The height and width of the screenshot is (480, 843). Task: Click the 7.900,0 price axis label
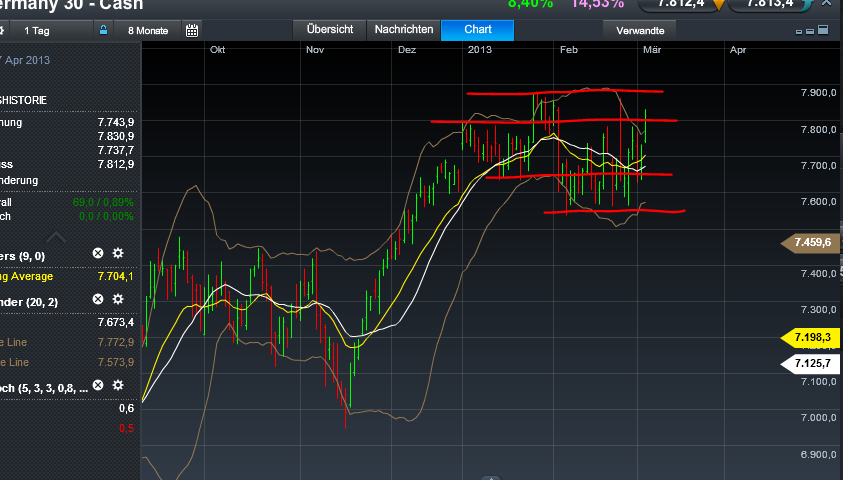pyautogui.click(x=818, y=93)
